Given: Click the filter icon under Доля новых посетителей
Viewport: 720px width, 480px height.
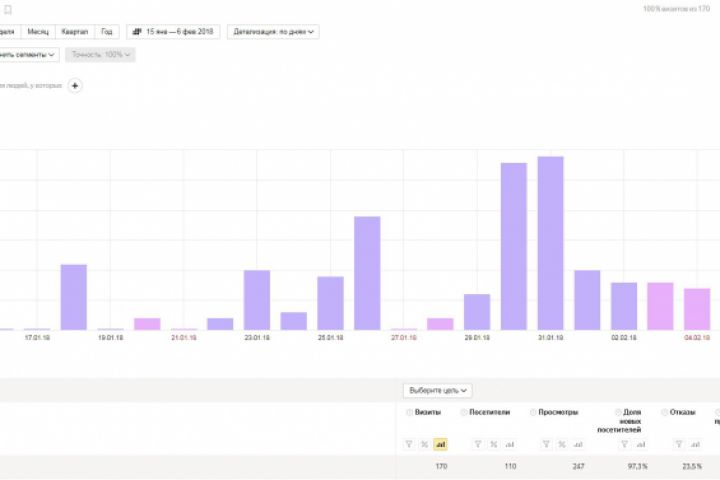Looking at the screenshot, I should tap(624, 444).
